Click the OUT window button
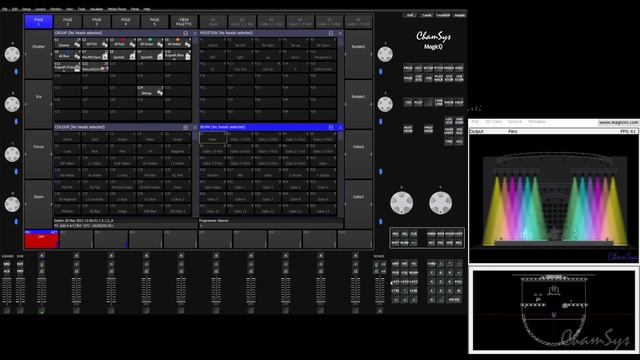The height and width of the screenshot is (360, 640). (x=418, y=68)
